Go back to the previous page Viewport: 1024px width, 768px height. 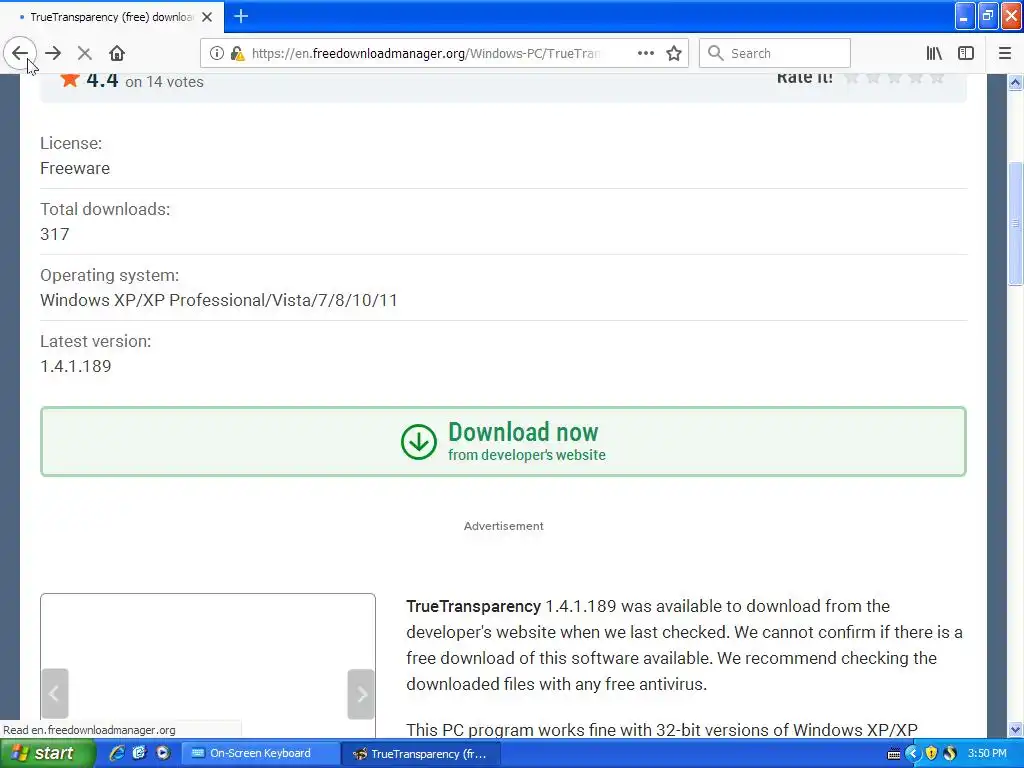point(20,53)
